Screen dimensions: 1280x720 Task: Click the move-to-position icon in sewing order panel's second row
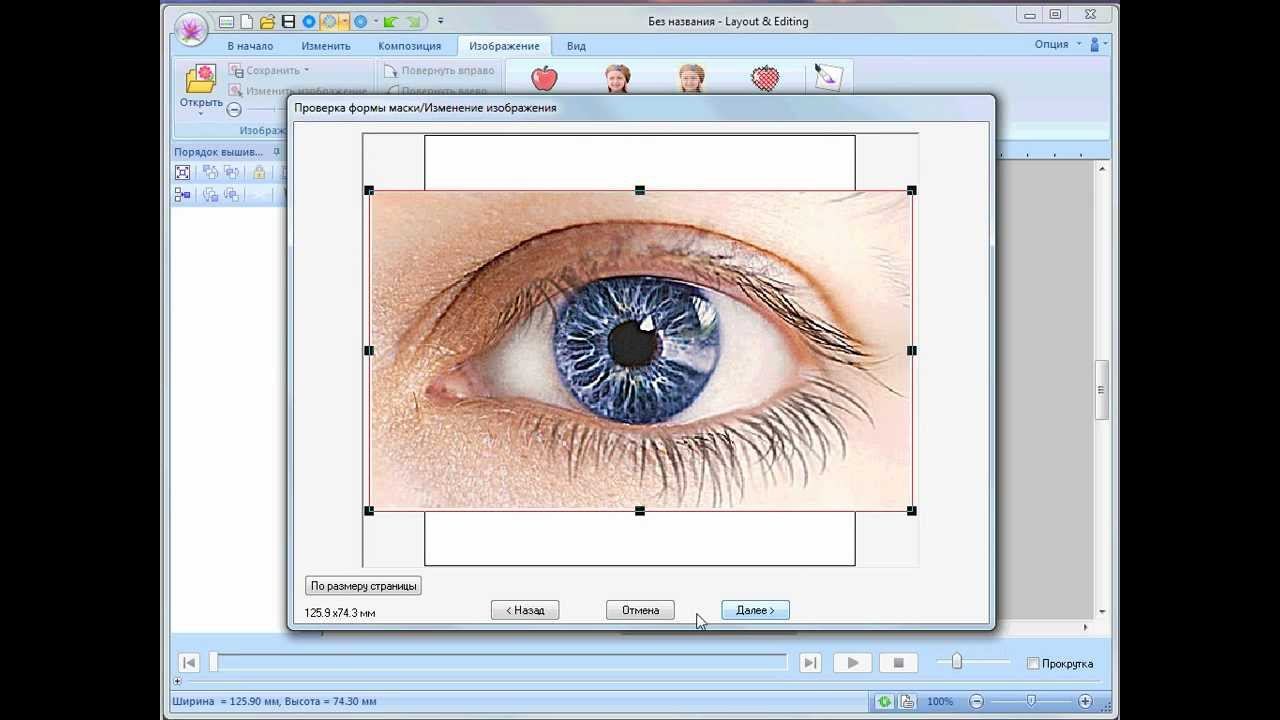click(183, 195)
